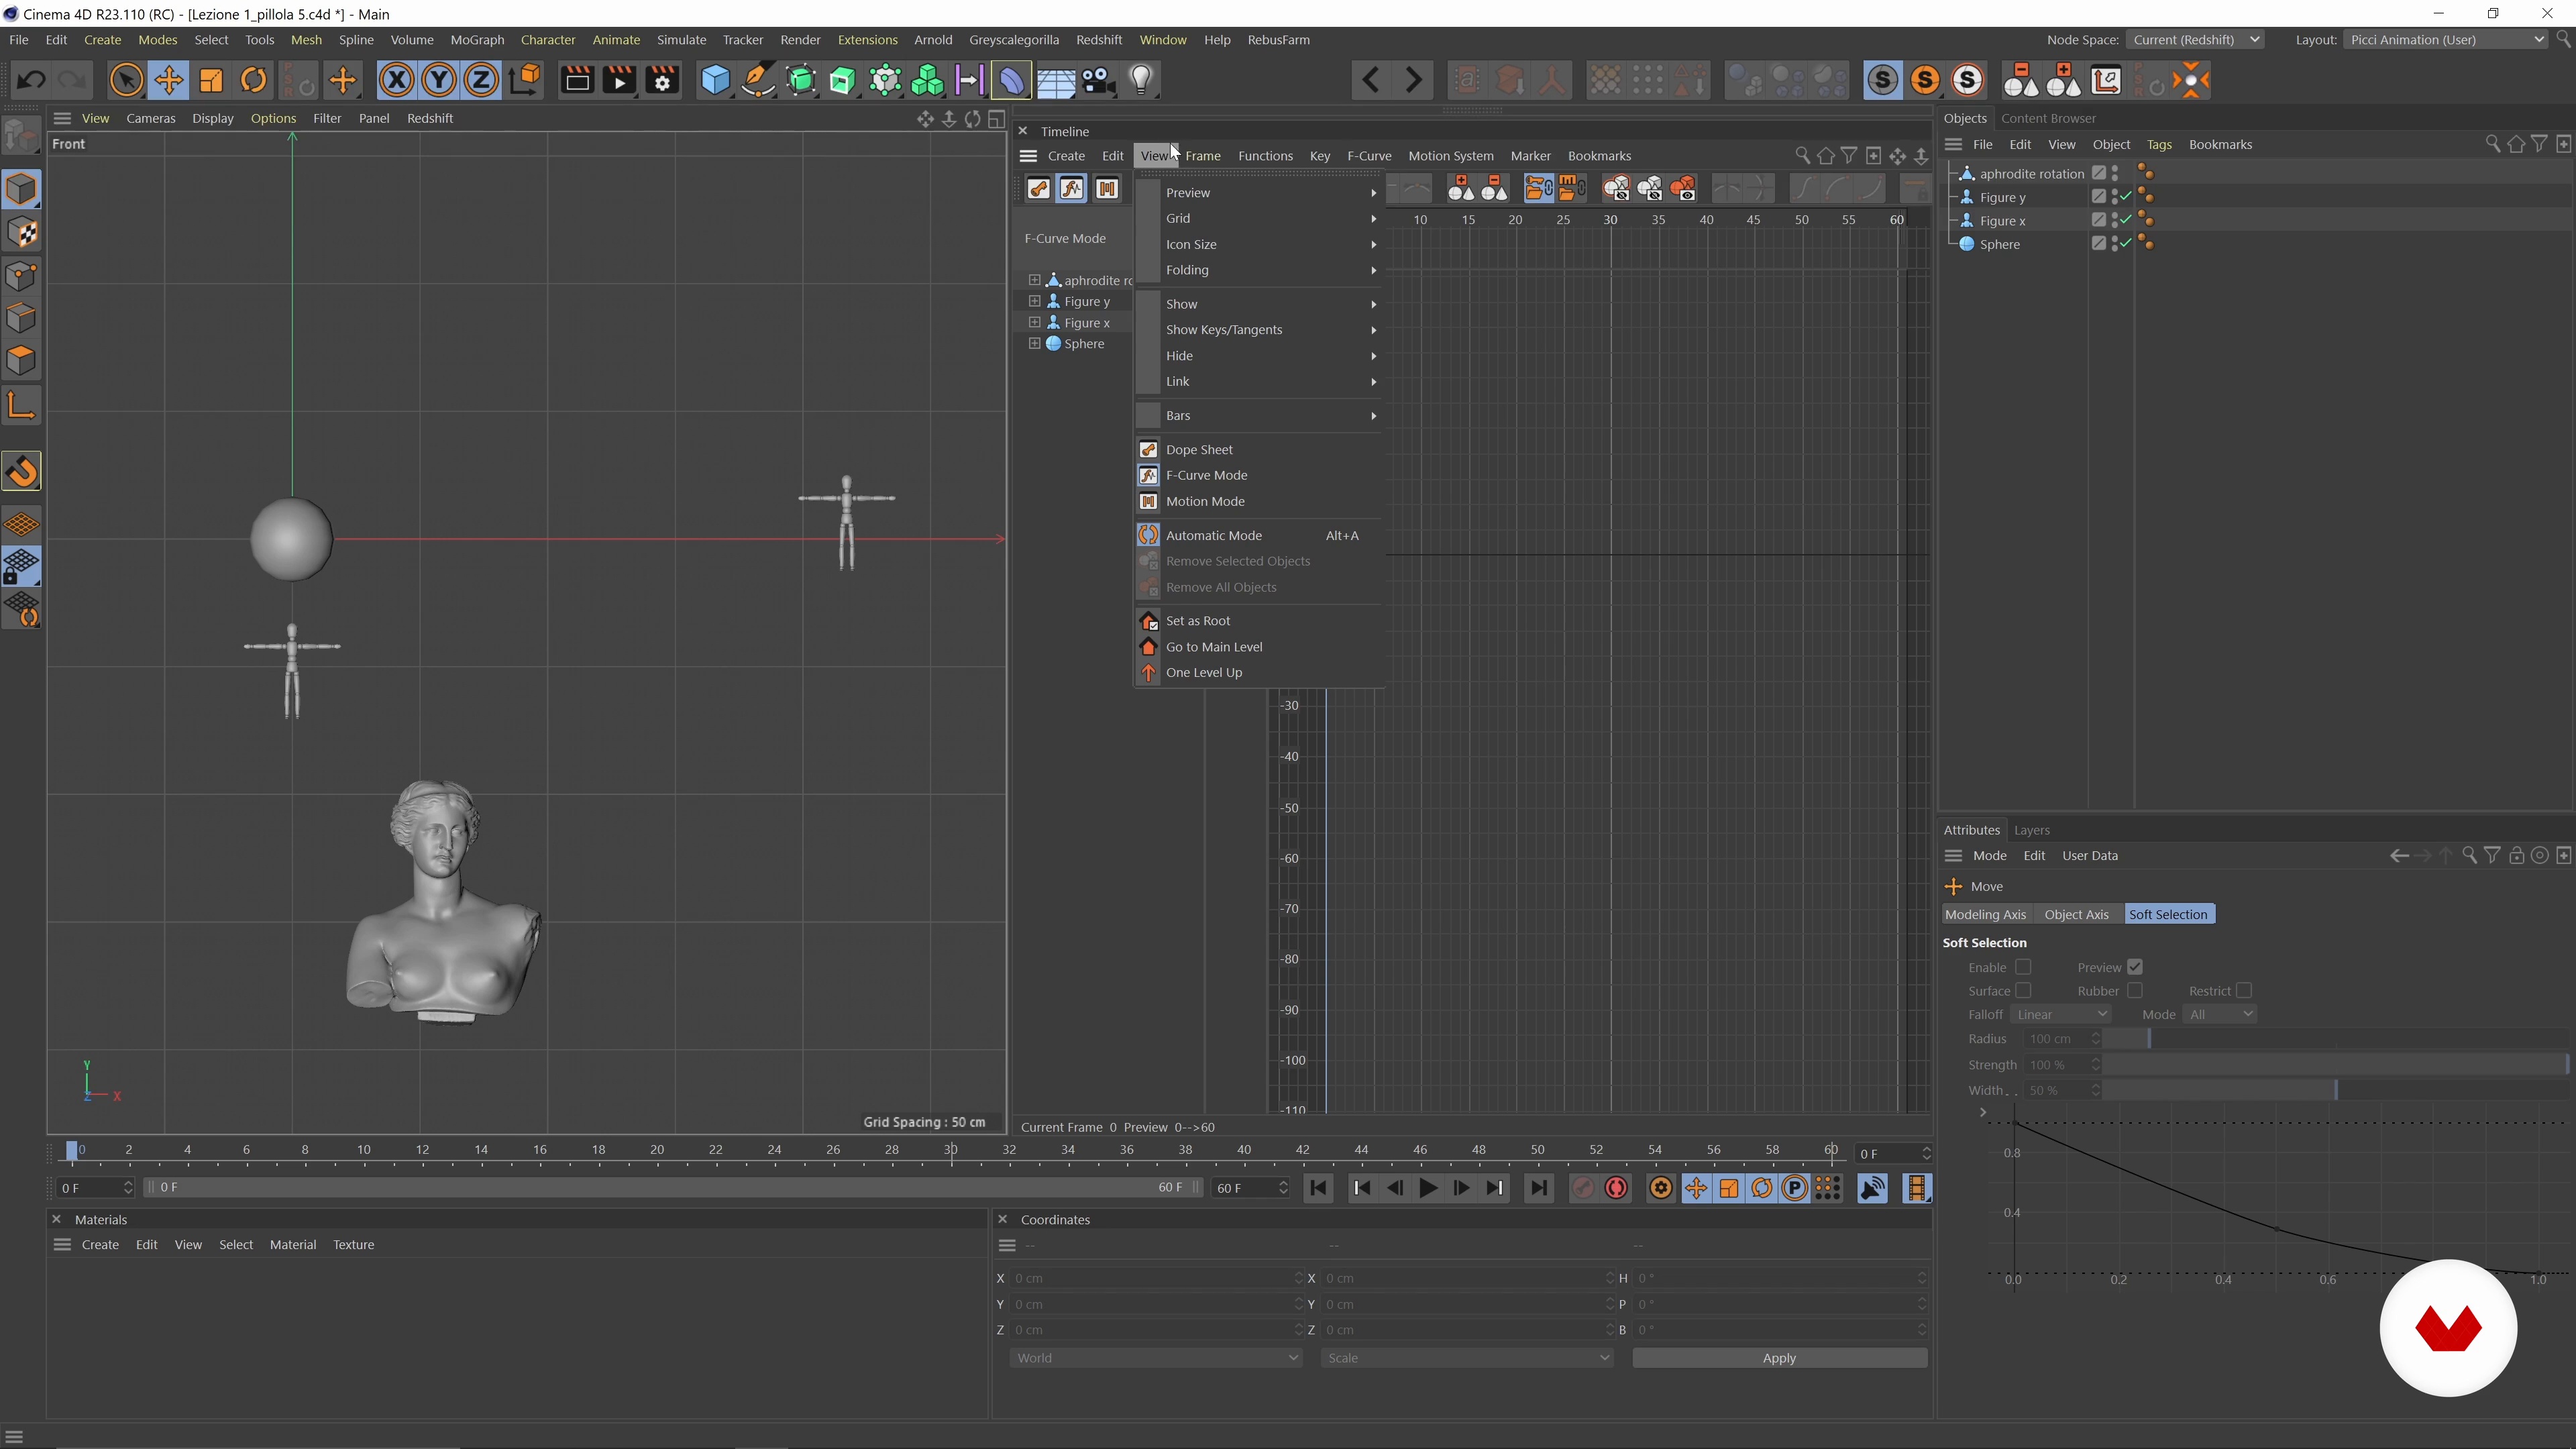Toggle Automatic Mode entry
The height and width of the screenshot is (1449, 2576).
1259,536
